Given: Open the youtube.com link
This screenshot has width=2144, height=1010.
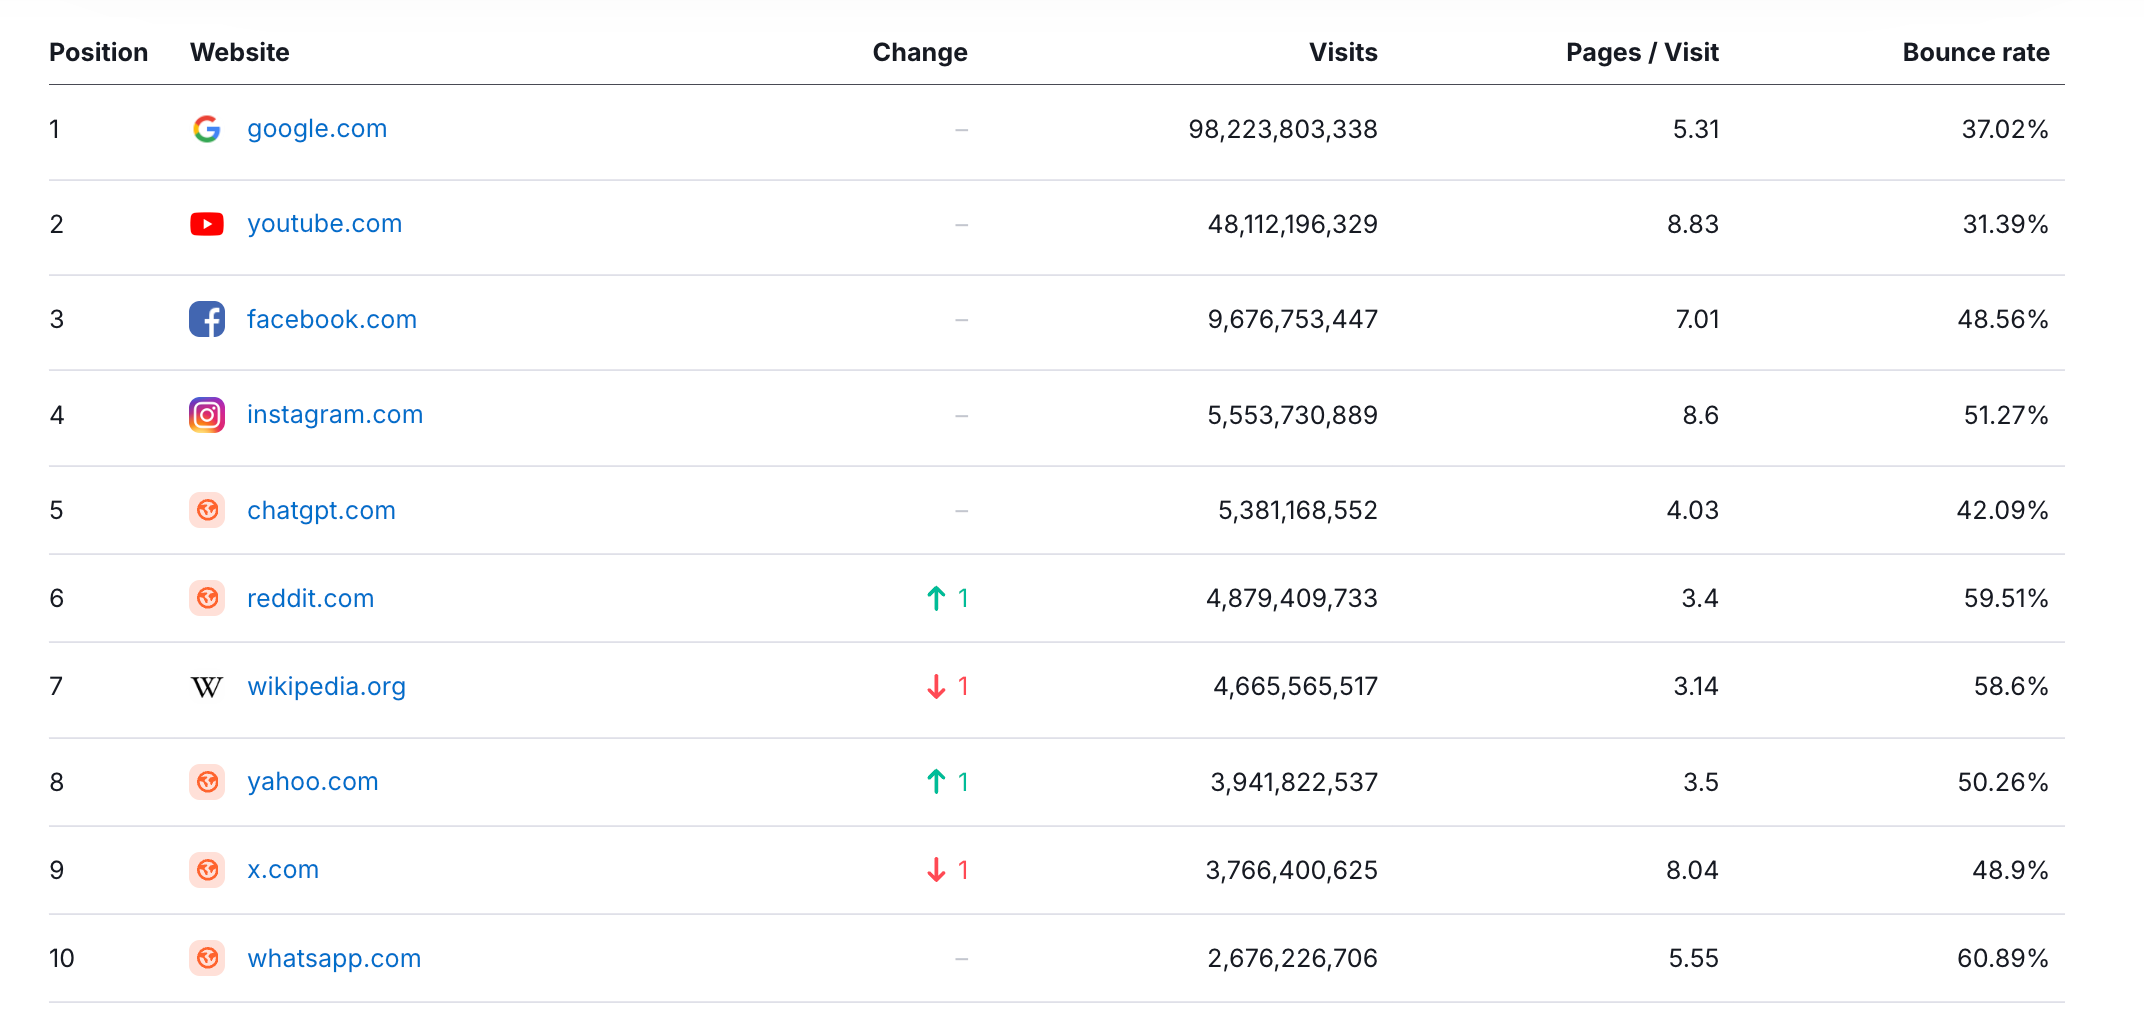Looking at the screenshot, I should click(325, 224).
